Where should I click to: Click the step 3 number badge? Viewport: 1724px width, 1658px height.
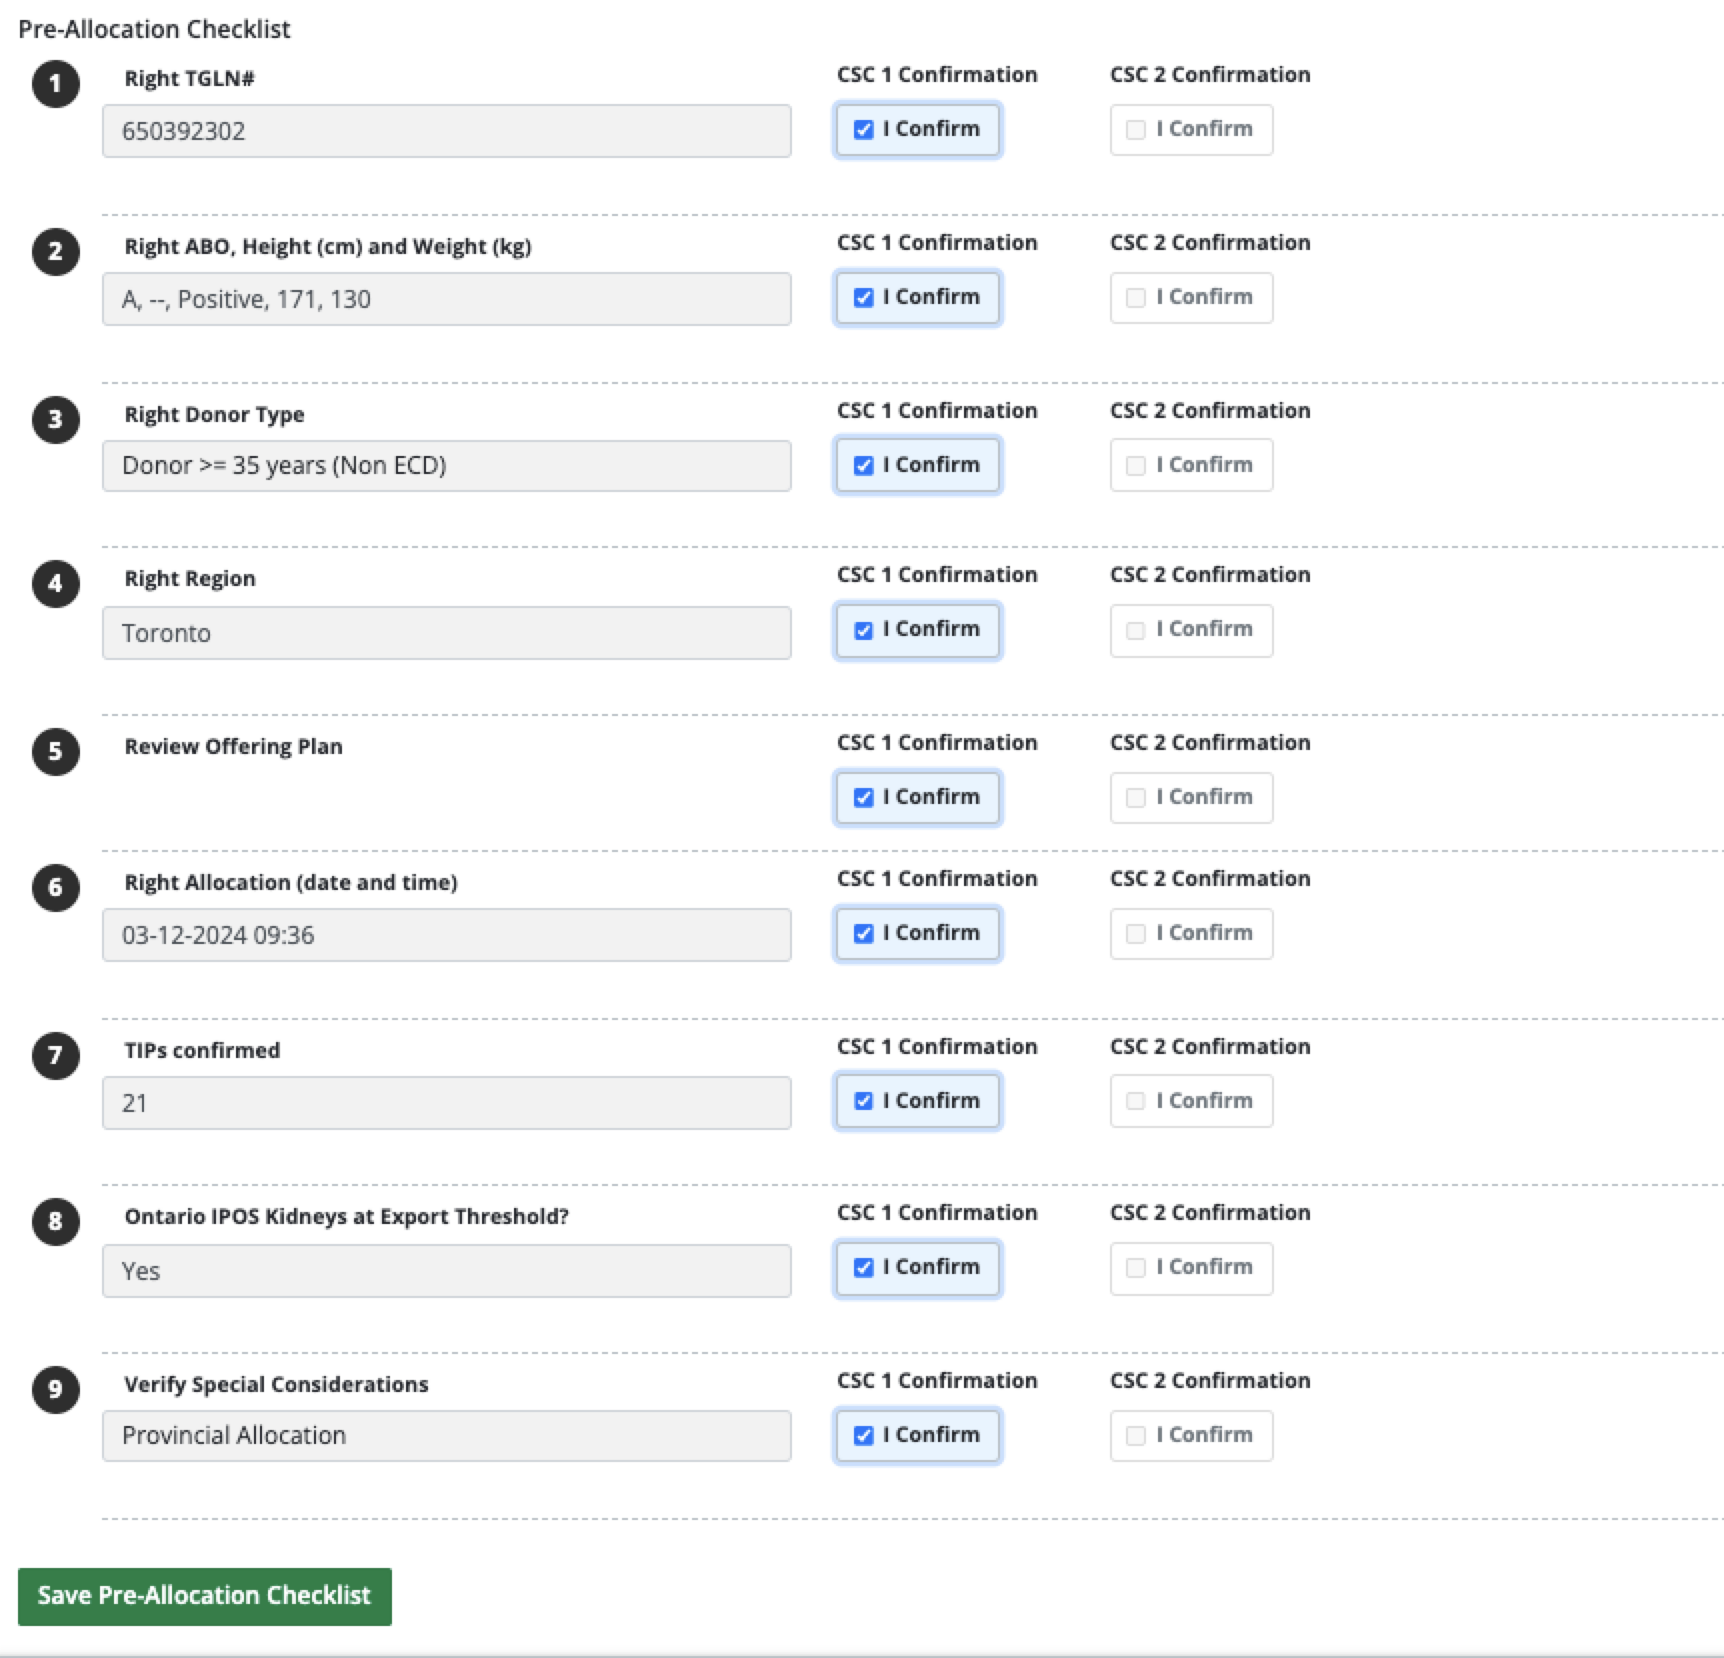55,421
